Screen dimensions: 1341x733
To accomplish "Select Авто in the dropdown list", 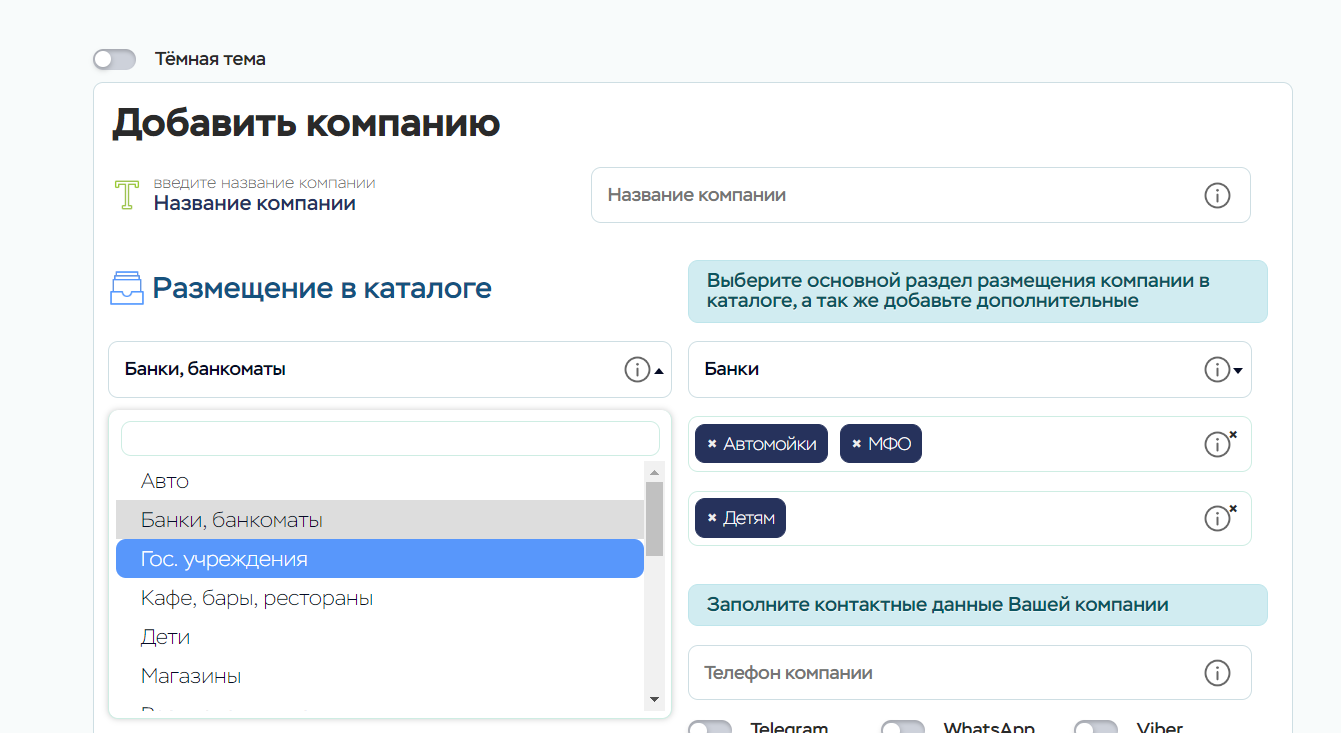I will [379, 481].
